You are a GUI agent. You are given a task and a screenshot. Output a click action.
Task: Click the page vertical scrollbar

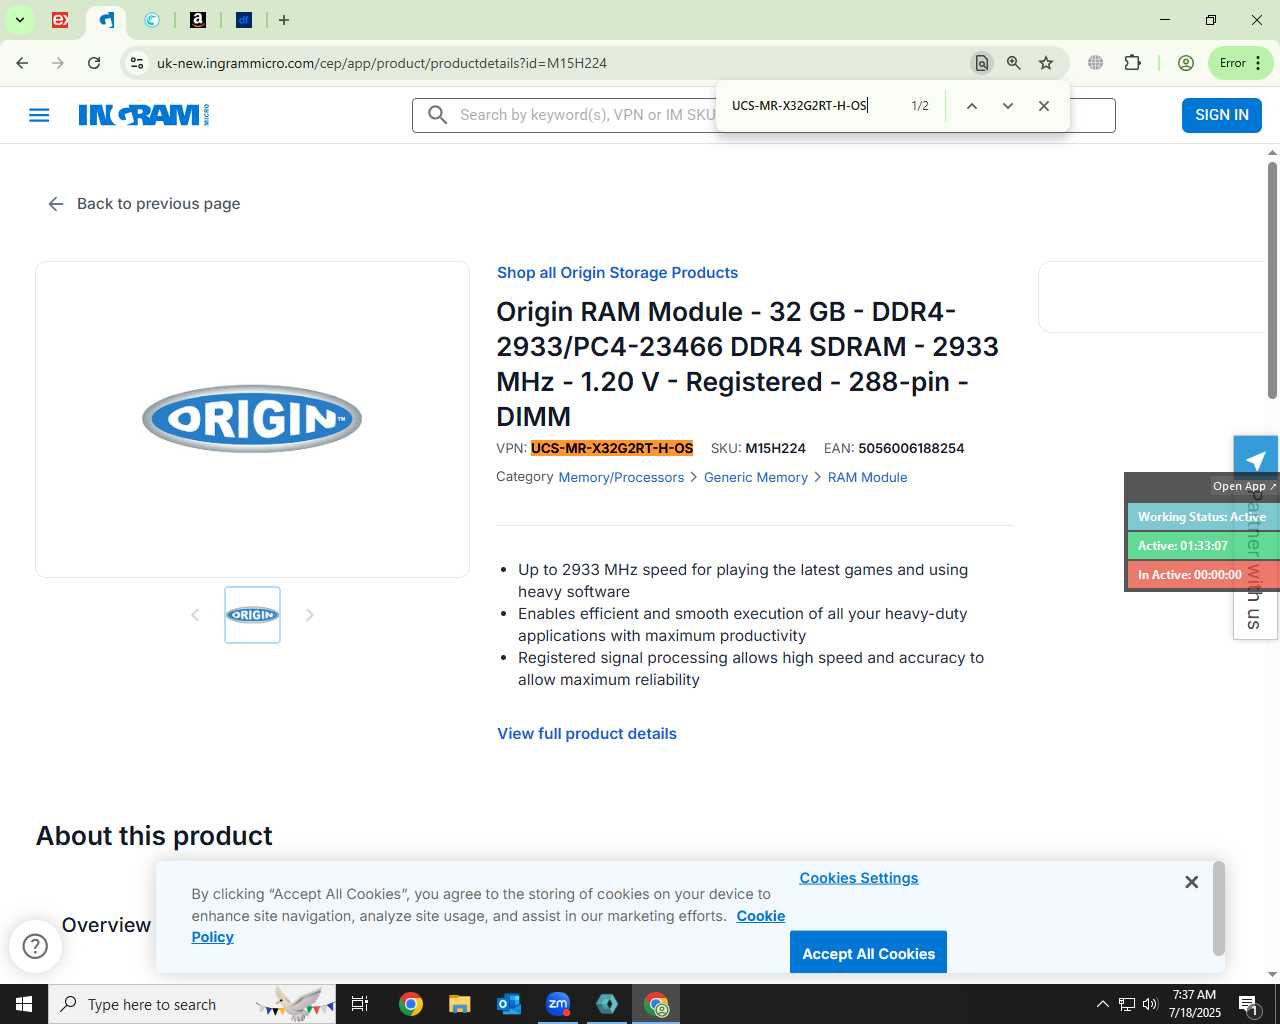(x=1272, y=280)
